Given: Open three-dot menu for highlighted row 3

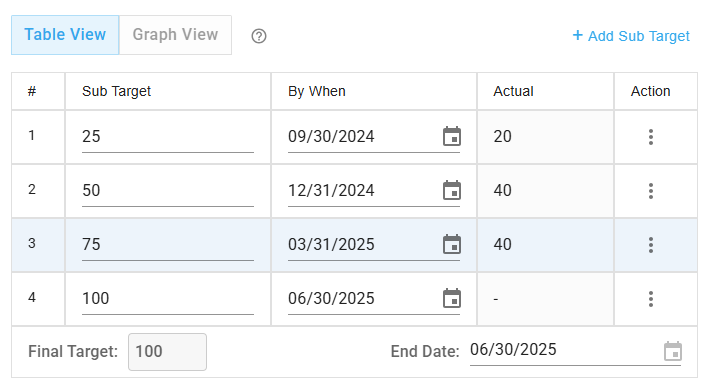Looking at the screenshot, I should pos(651,245).
